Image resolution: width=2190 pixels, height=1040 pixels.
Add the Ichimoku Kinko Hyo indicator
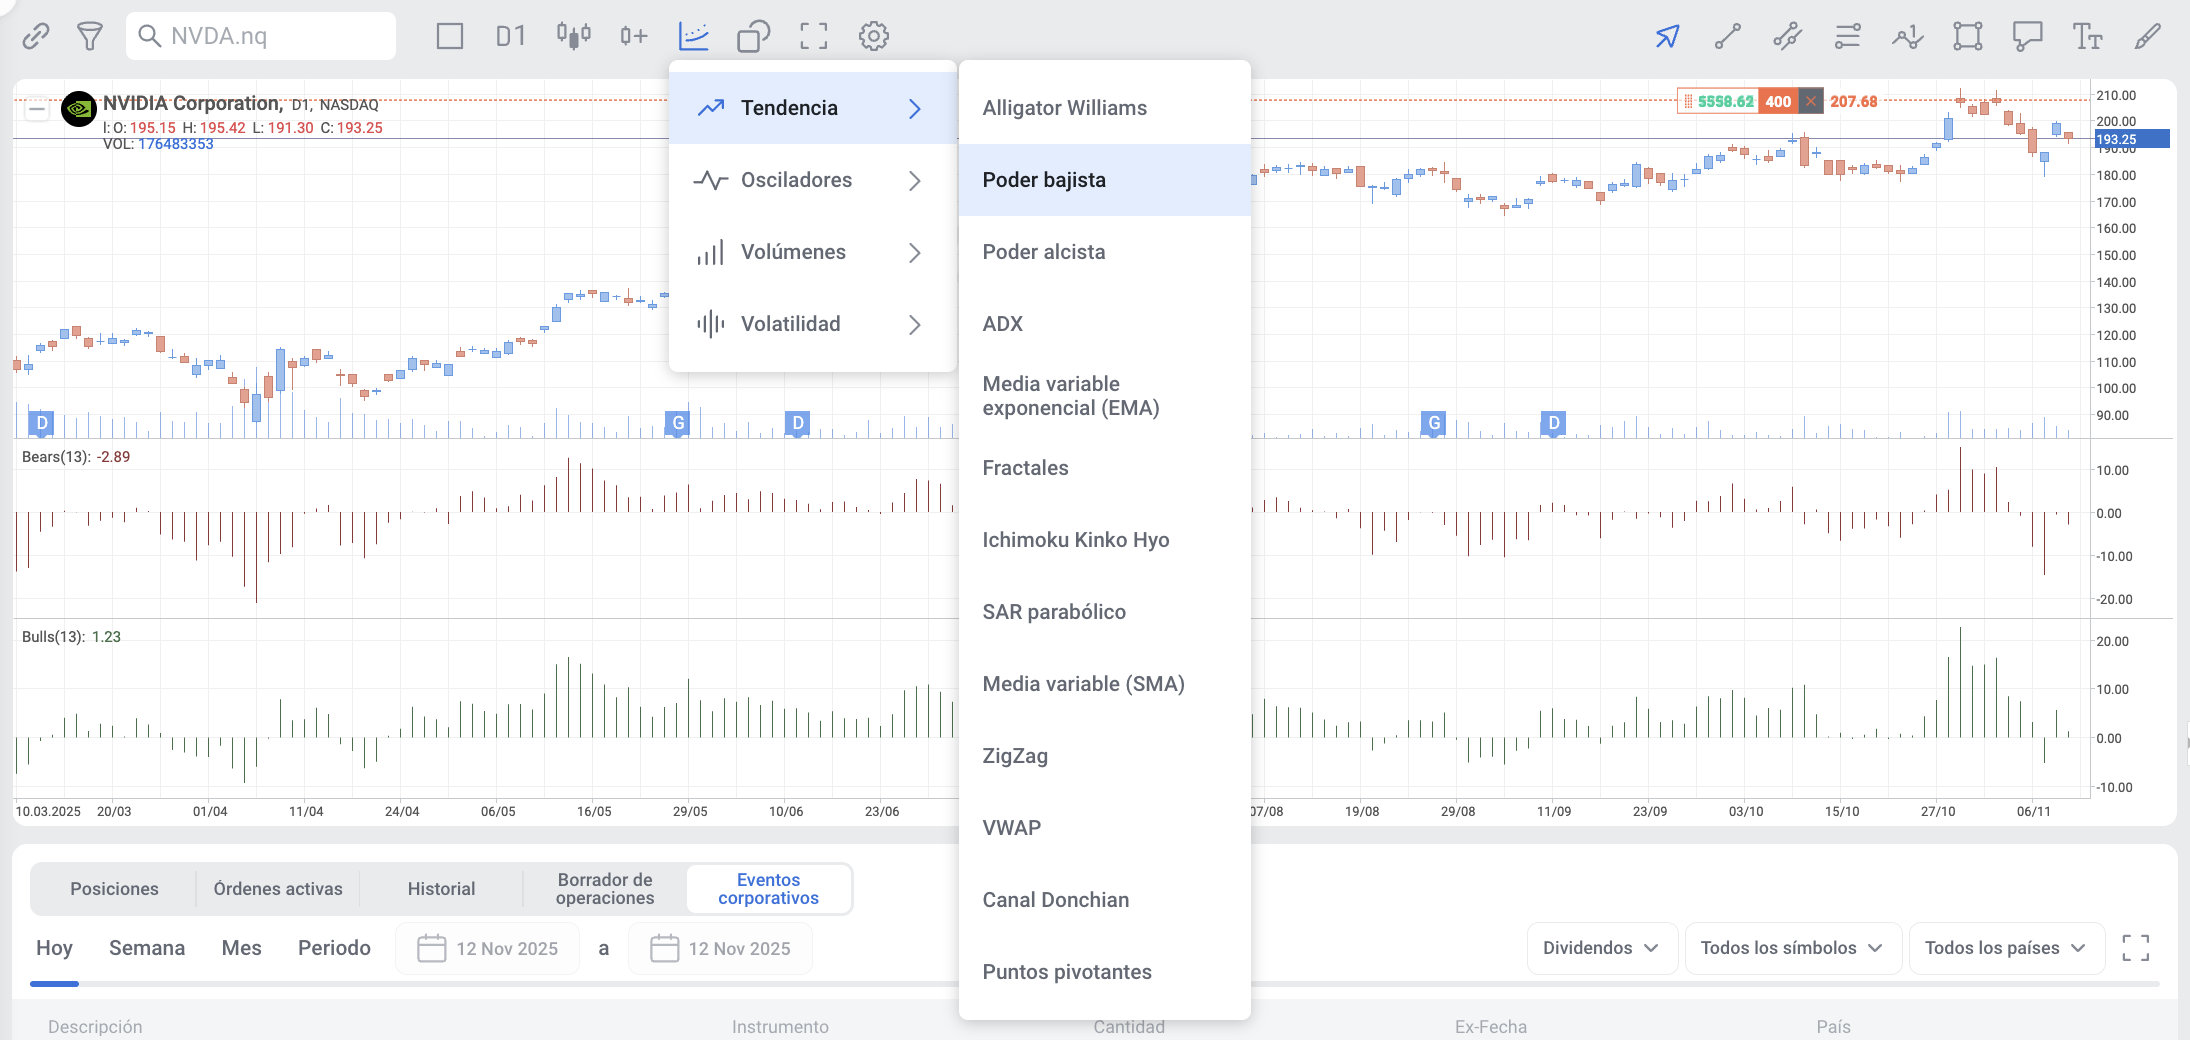coord(1105,540)
